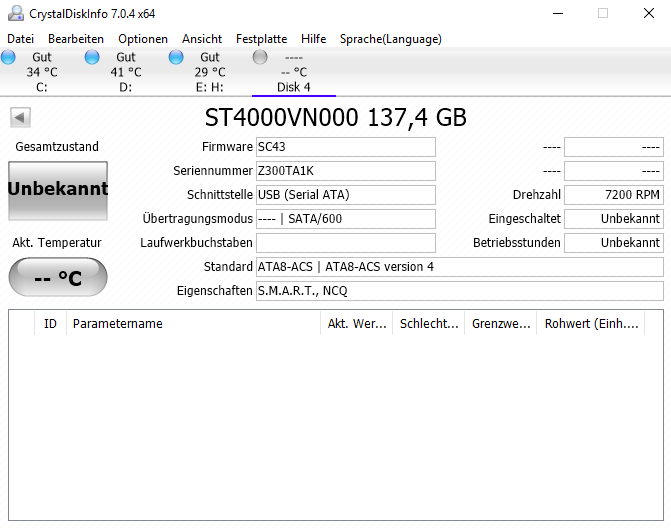Click the Eigenschaften field S.M.A.R.T., NCQ
The width and height of the screenshot is (671, 528).
460,291
